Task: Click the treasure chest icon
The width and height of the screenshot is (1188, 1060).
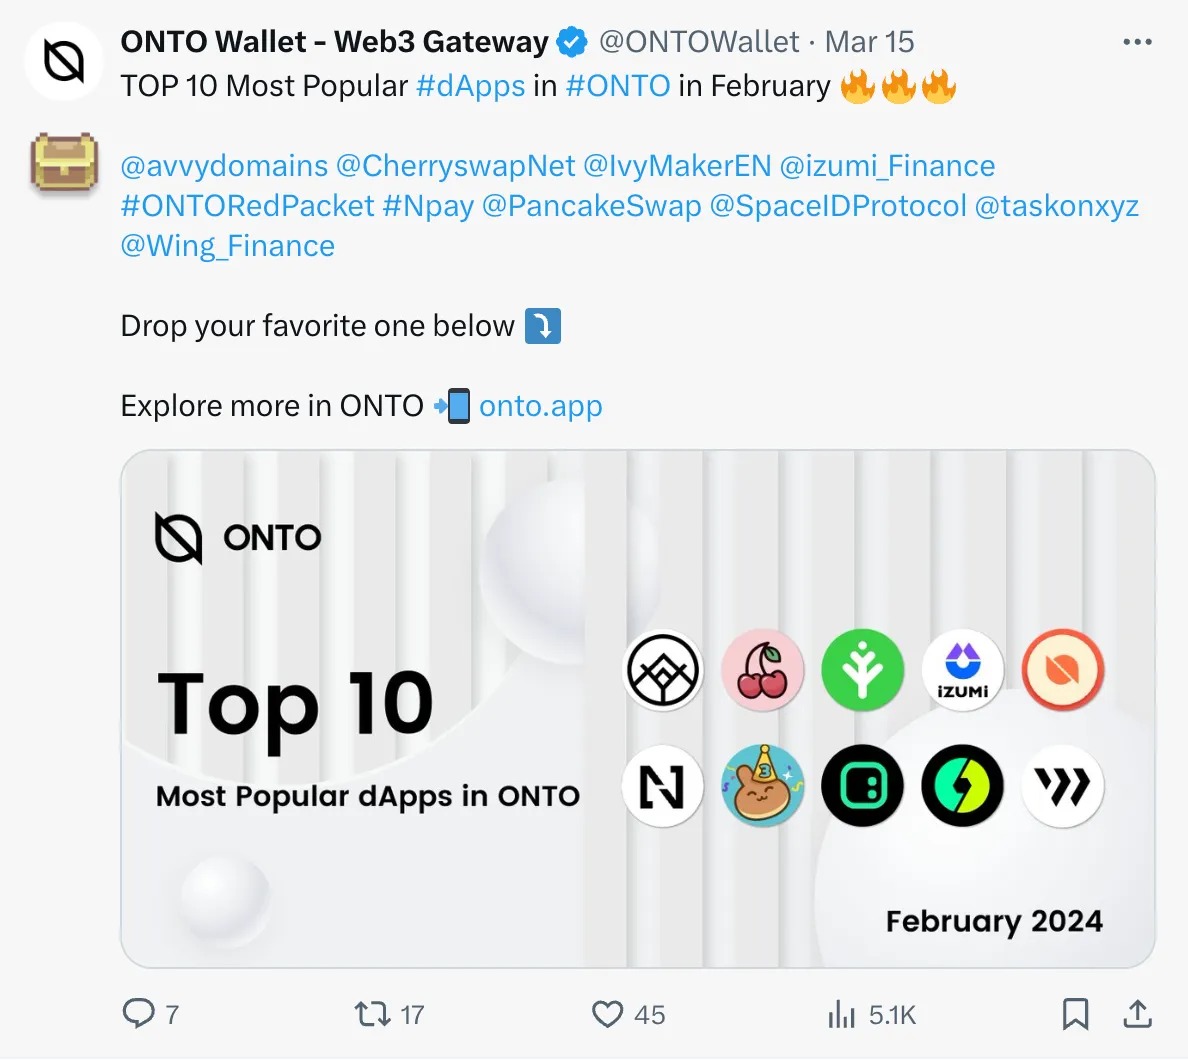Action: click(63, 162)
